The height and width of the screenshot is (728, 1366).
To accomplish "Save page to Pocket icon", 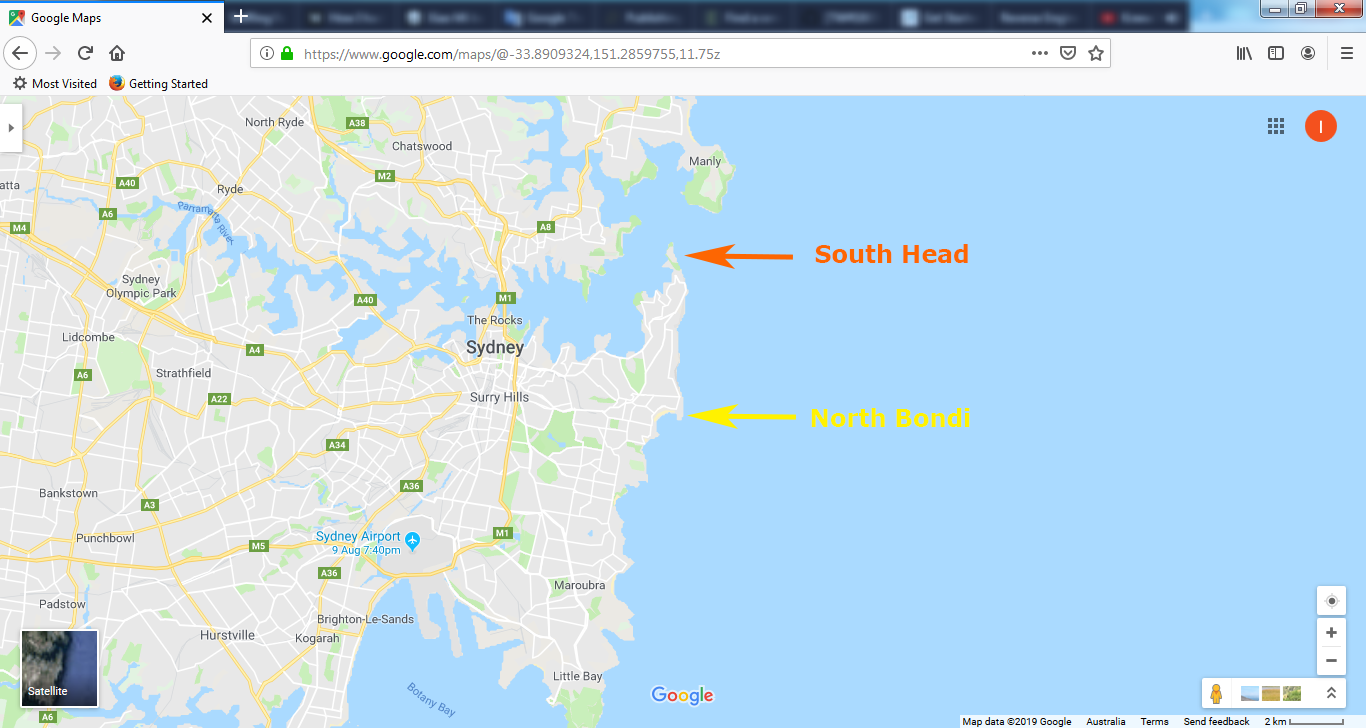I will [x=1068, y=53].
